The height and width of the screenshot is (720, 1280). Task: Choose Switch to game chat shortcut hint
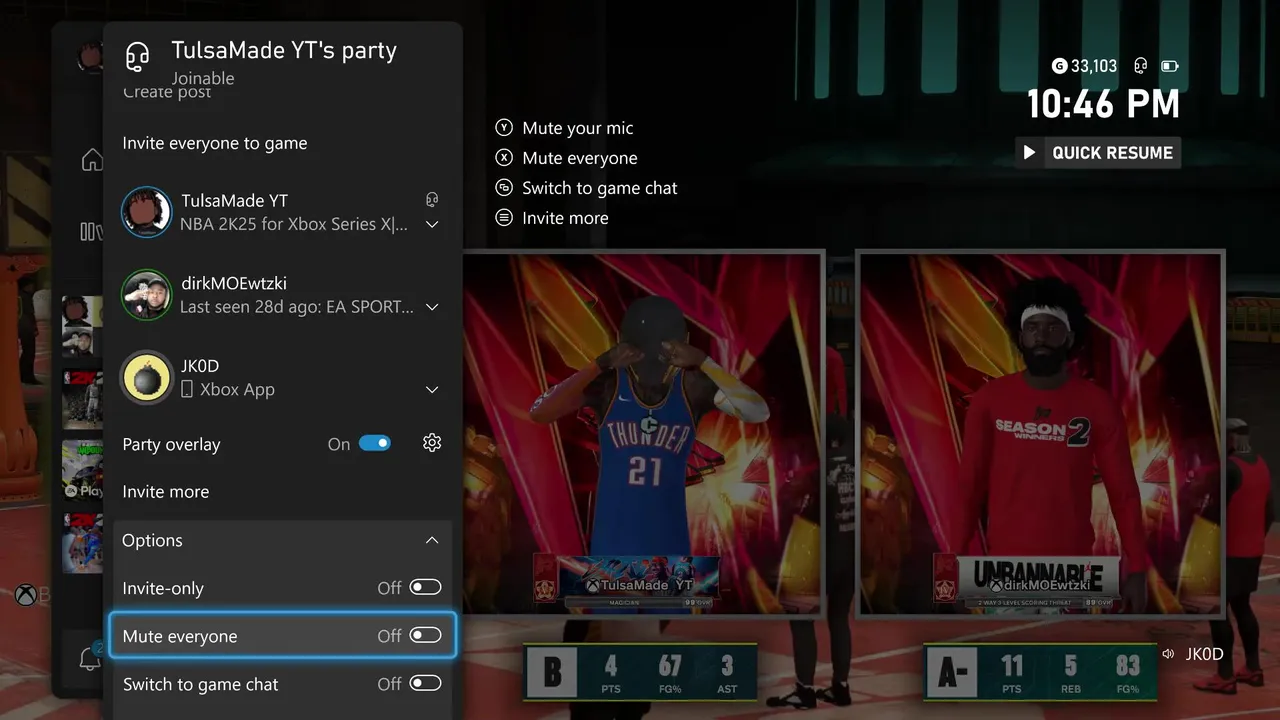click(x=600, y=188)
